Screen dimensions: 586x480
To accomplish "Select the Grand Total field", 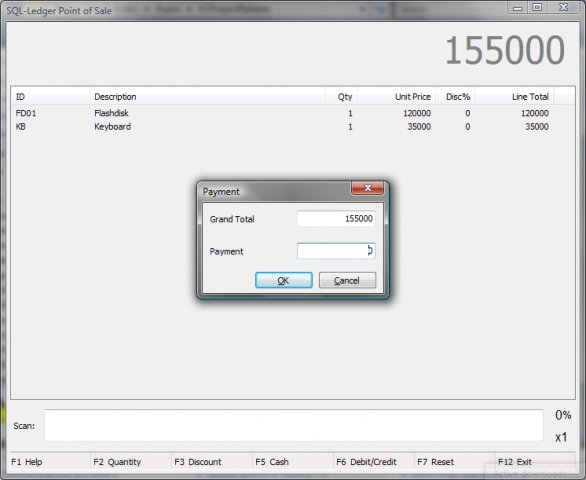I will pyautogui.click(x=336, y=218).
